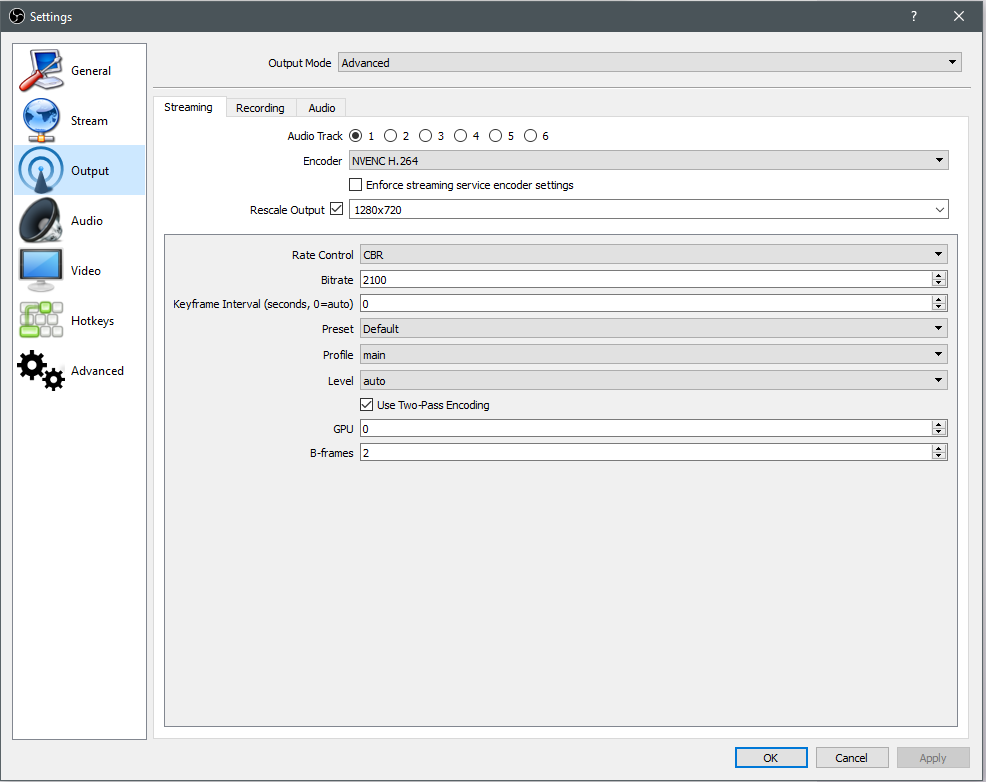Decrease GPU value with down arrow

pyautogui.click(x=939, y=432)
